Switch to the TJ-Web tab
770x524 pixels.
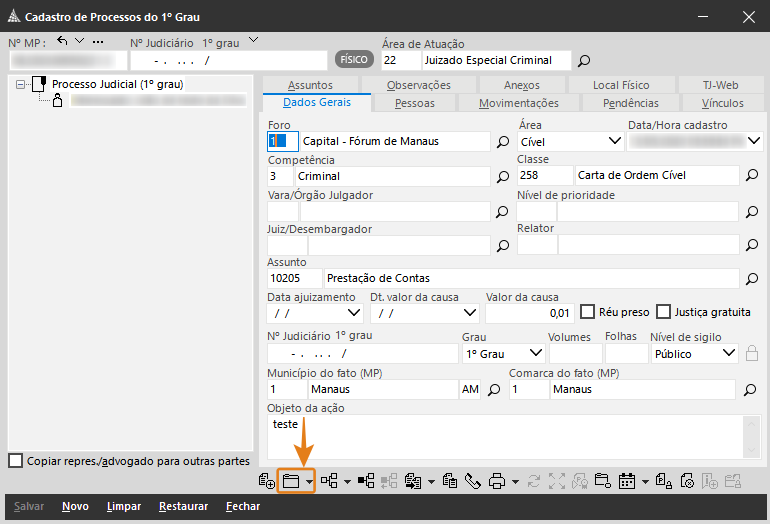(x=720, y=85)
